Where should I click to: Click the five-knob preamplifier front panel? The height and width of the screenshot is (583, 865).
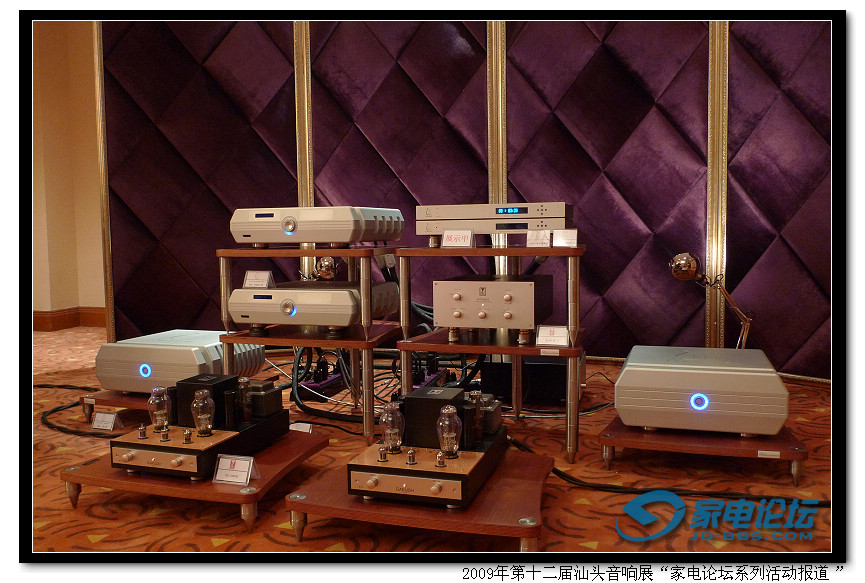[x=484, y=303]
